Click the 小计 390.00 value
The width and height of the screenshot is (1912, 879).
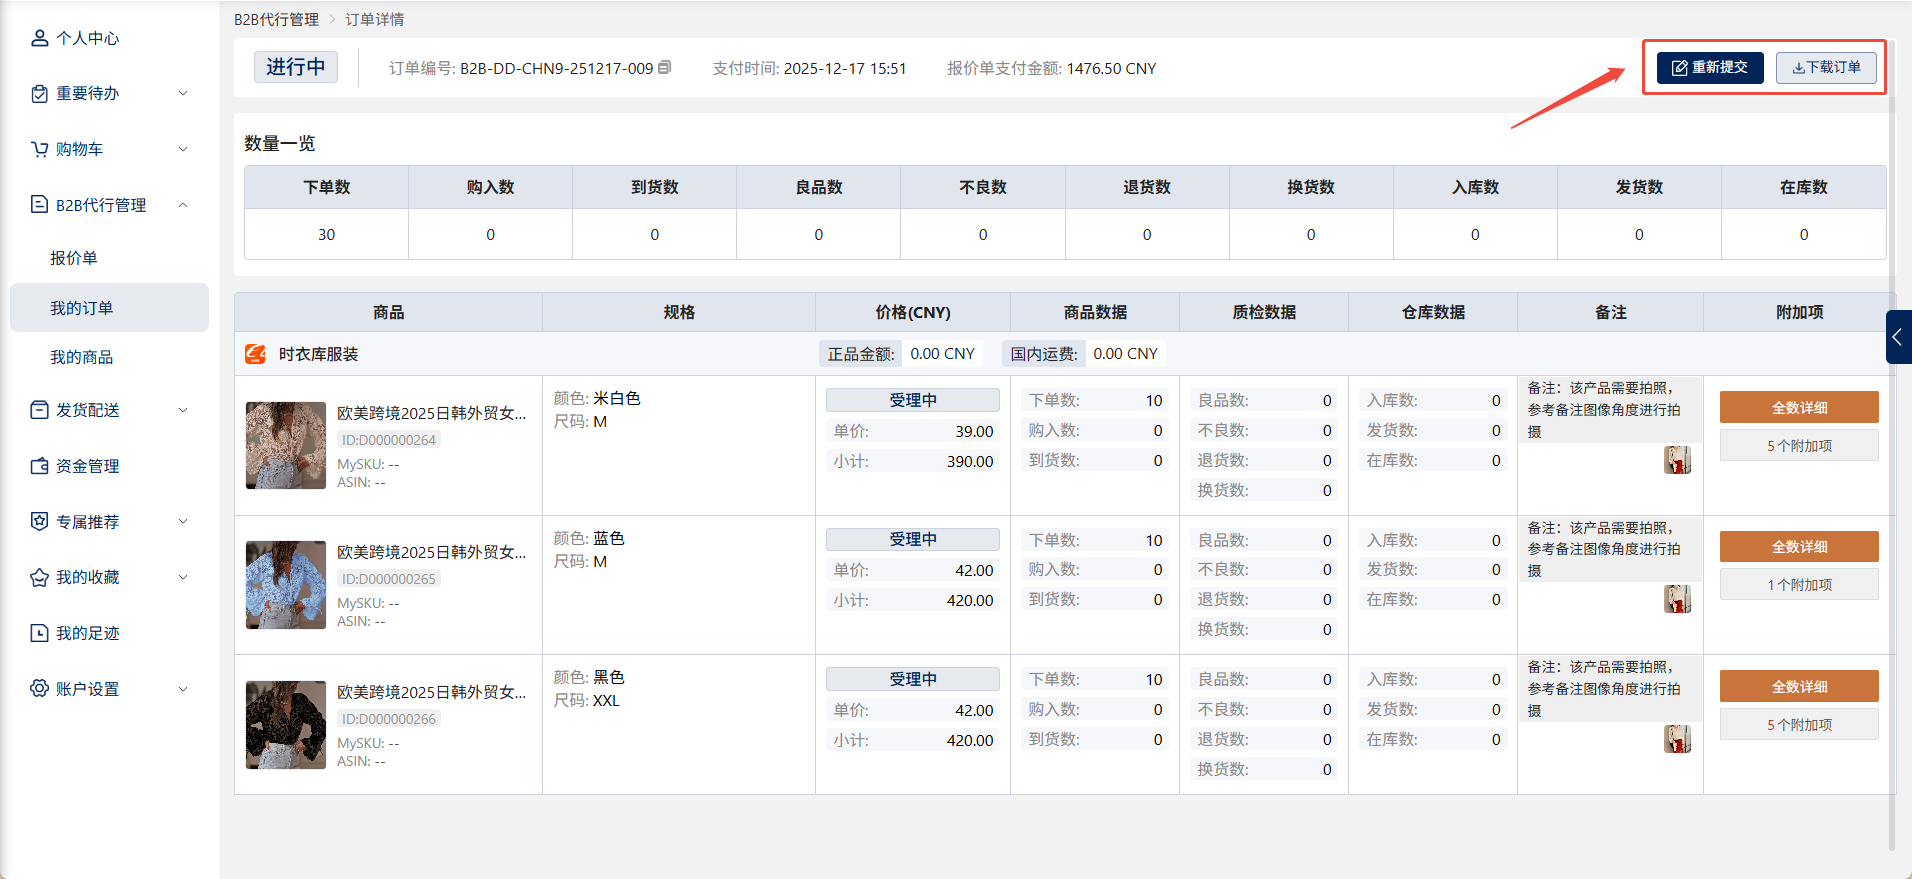[970, 461]
